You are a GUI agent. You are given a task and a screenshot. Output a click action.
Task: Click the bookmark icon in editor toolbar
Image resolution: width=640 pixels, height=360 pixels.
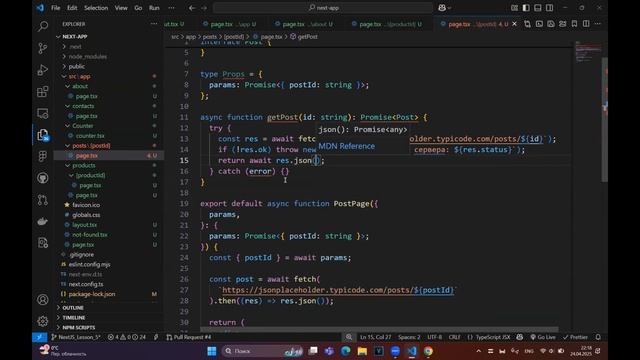(x=574, y=24)
